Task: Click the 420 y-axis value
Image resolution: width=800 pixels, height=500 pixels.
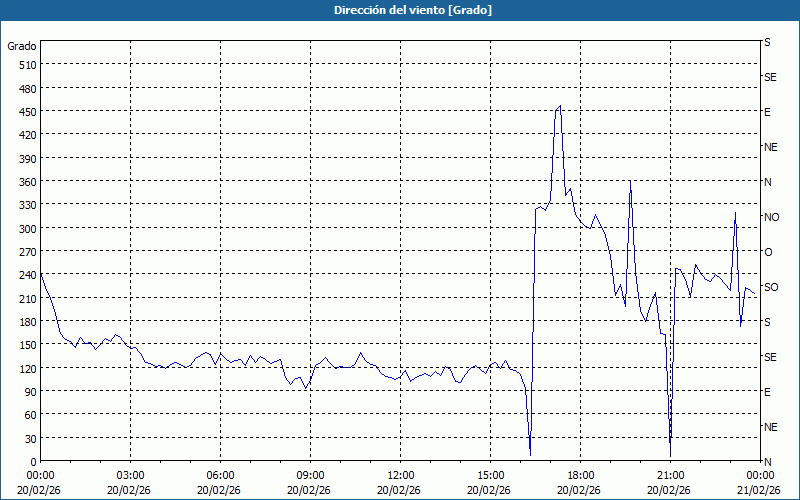Action: pyautogui.click(x=28, y=135)
